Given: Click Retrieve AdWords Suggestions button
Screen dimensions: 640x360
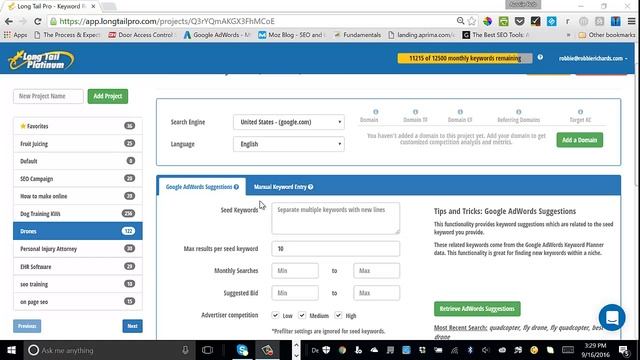Looking at the screenshot, I should [477, 309].
